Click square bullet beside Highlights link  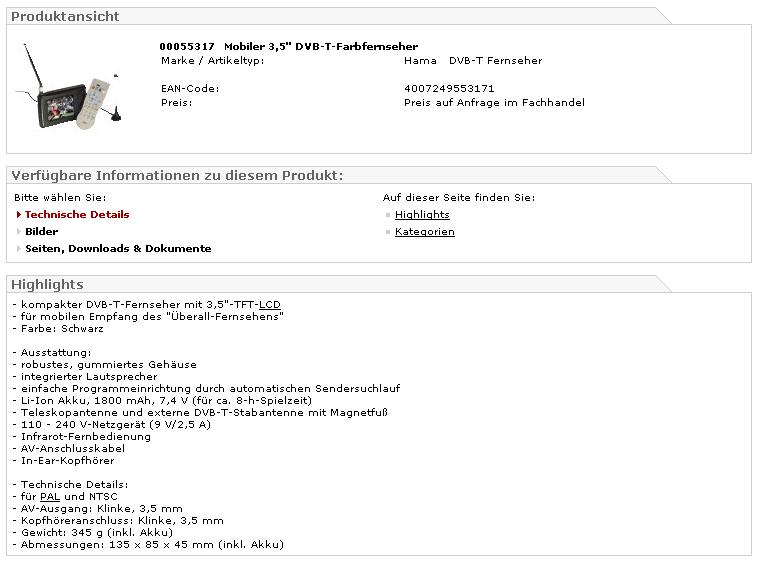point(387,215)
